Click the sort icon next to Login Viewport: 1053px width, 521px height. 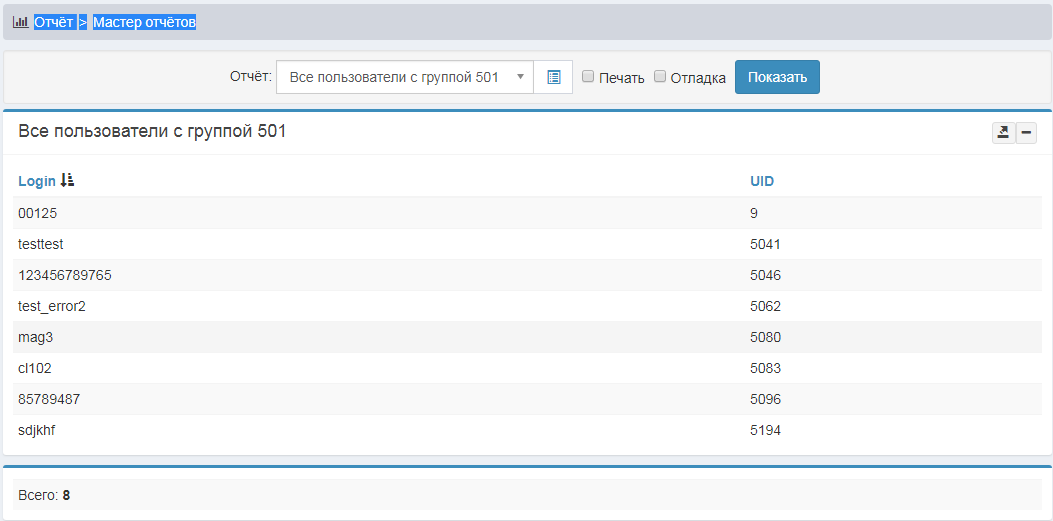[68, 181]
